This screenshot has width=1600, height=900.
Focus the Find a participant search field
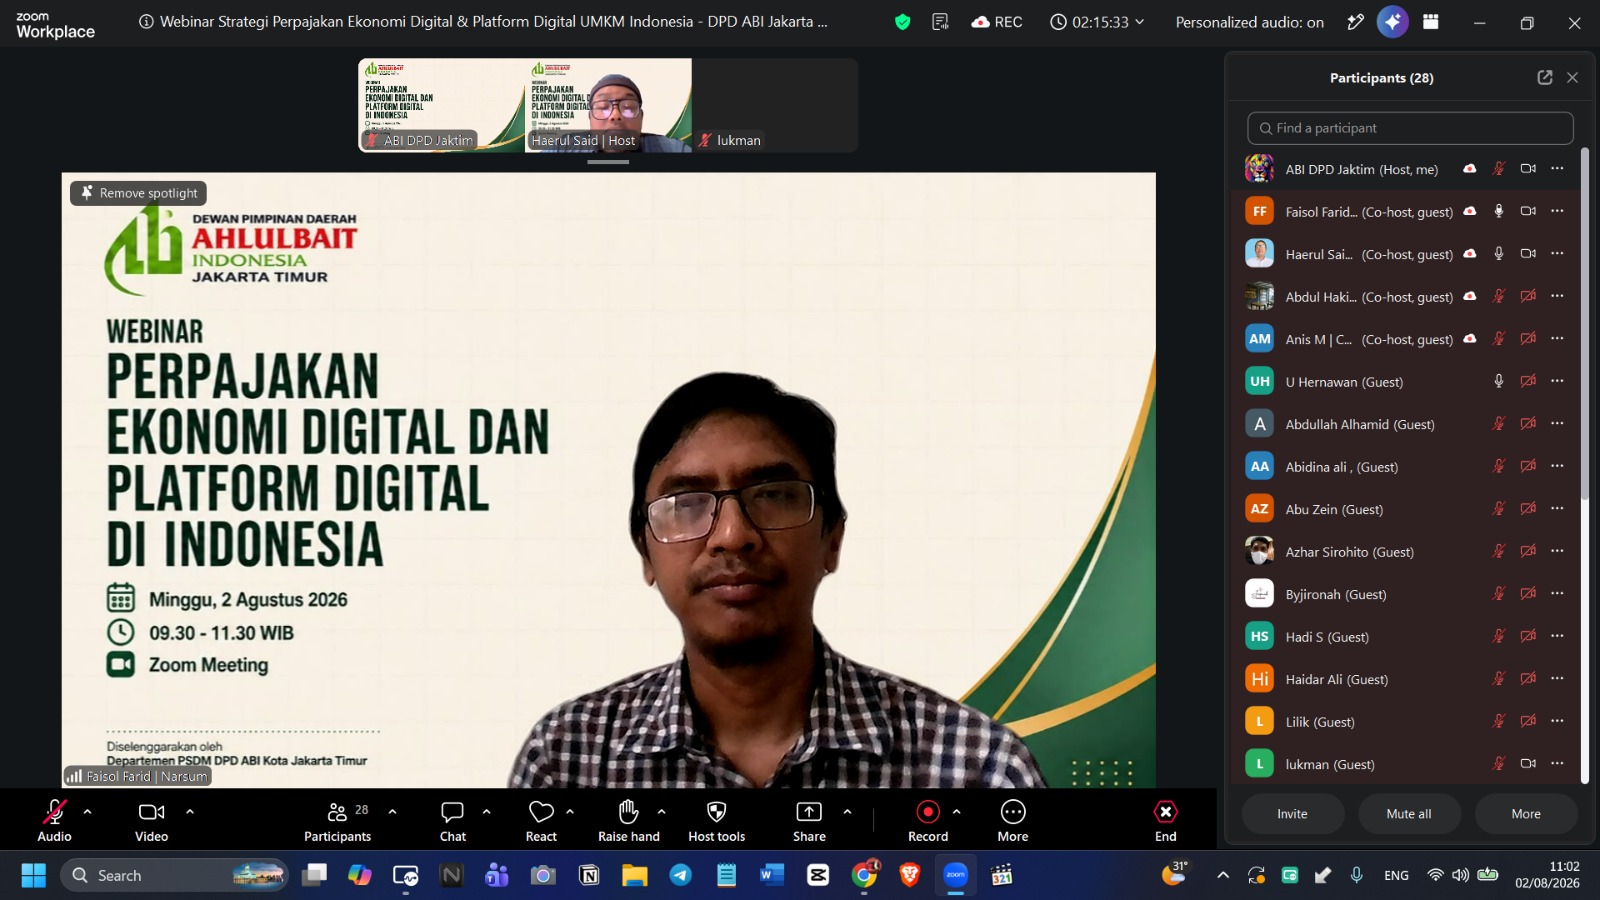pyautogui.click(x=1410, y=128)
